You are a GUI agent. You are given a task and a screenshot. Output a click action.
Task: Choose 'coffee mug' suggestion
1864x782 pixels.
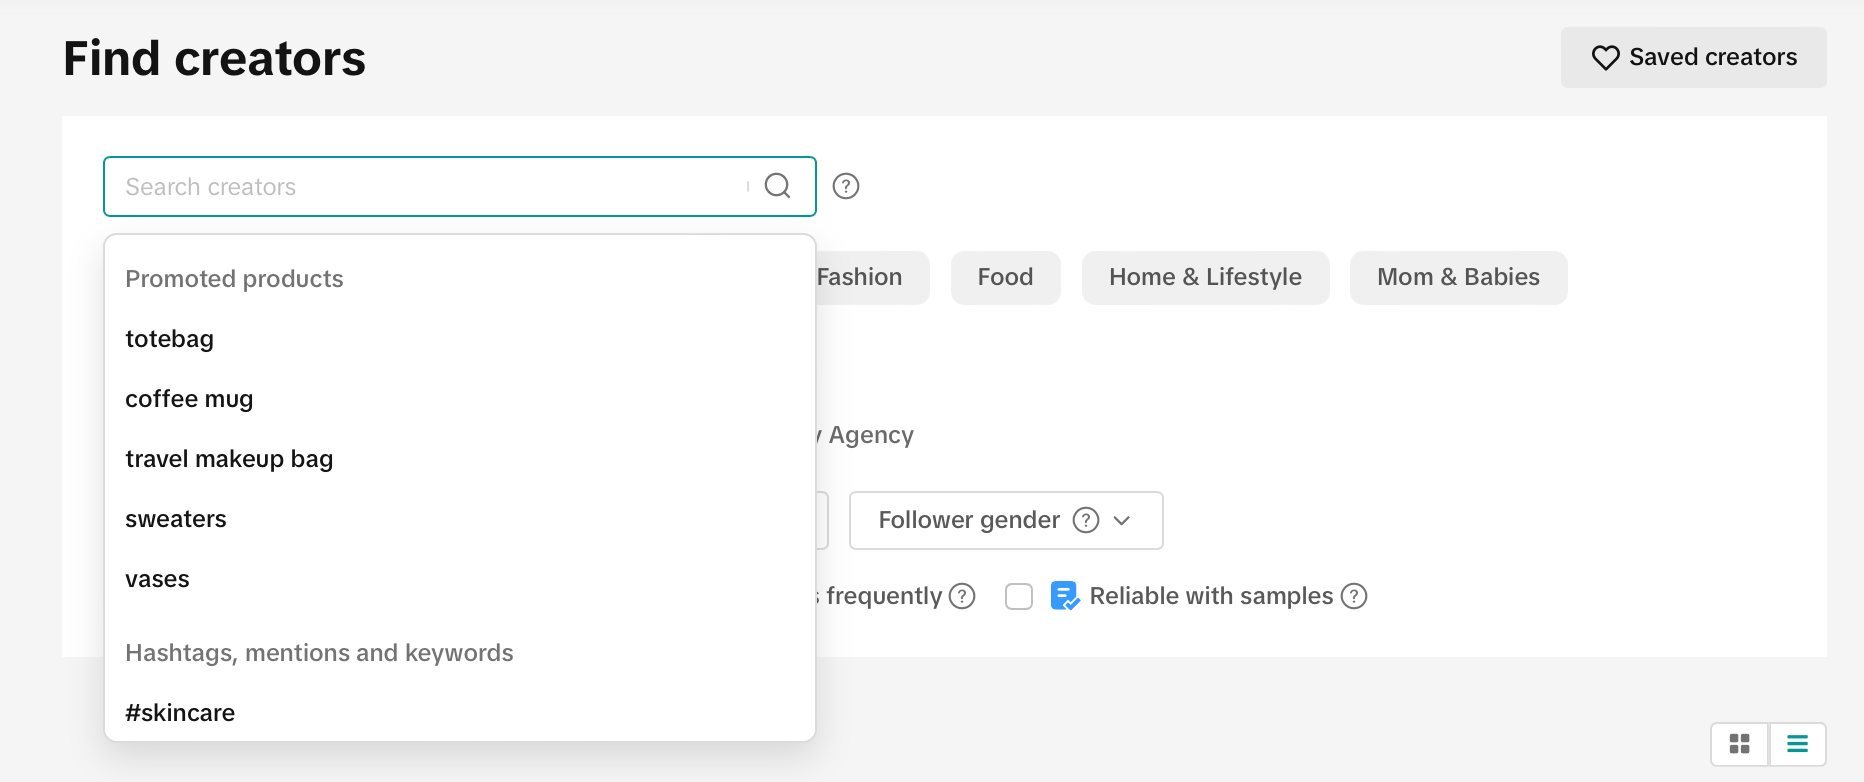coord(189,399)
